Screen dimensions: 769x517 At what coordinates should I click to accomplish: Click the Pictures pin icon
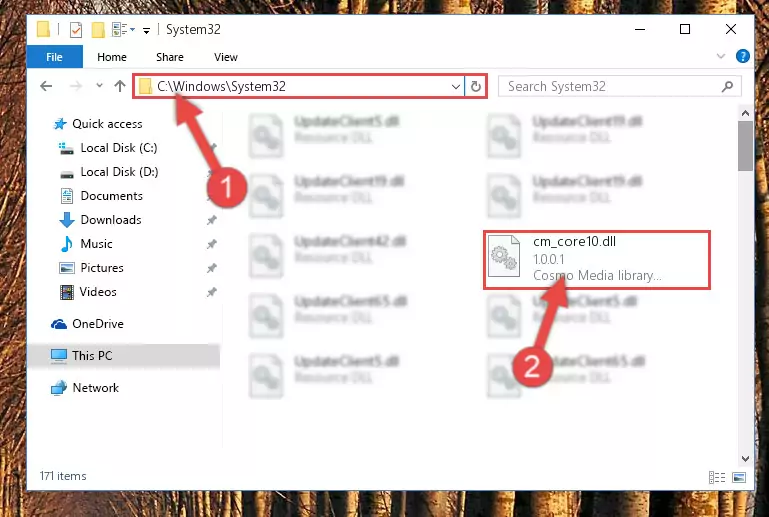(211, 268)
